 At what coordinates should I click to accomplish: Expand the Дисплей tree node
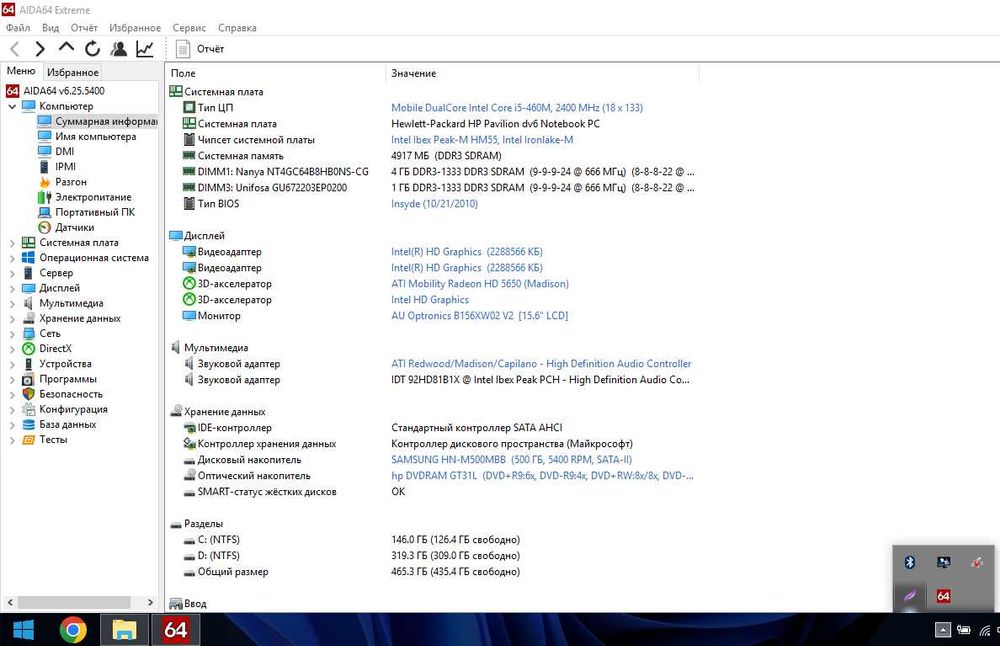[12, 288]
